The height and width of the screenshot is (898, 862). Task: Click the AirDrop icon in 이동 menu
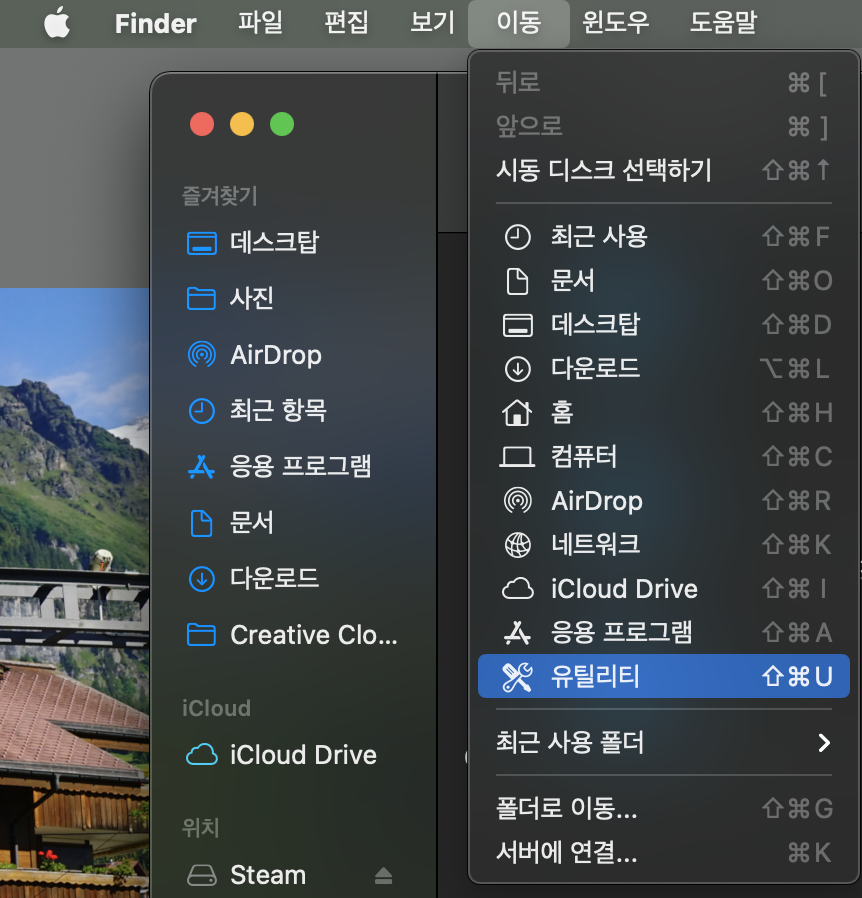coord(518,501)
